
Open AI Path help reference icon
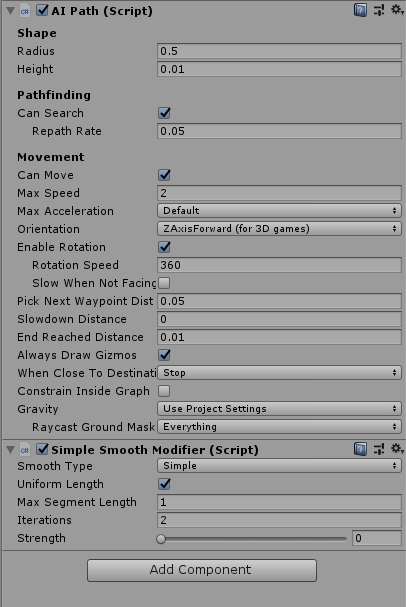pyautogui.click(x=360, y=10)
